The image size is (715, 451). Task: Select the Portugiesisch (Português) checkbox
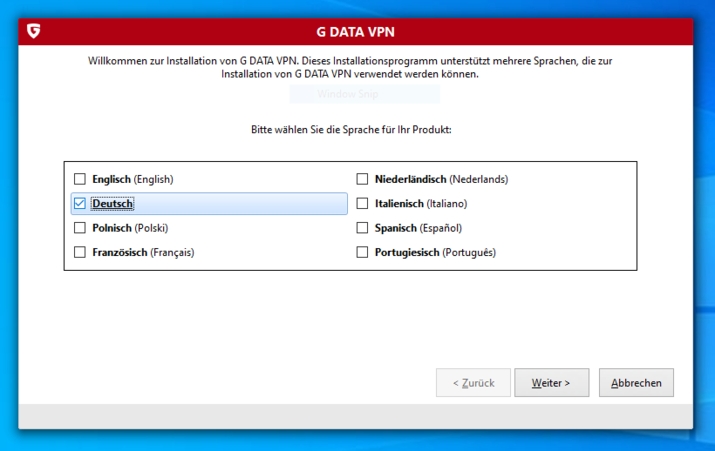[x=362, y=252]
